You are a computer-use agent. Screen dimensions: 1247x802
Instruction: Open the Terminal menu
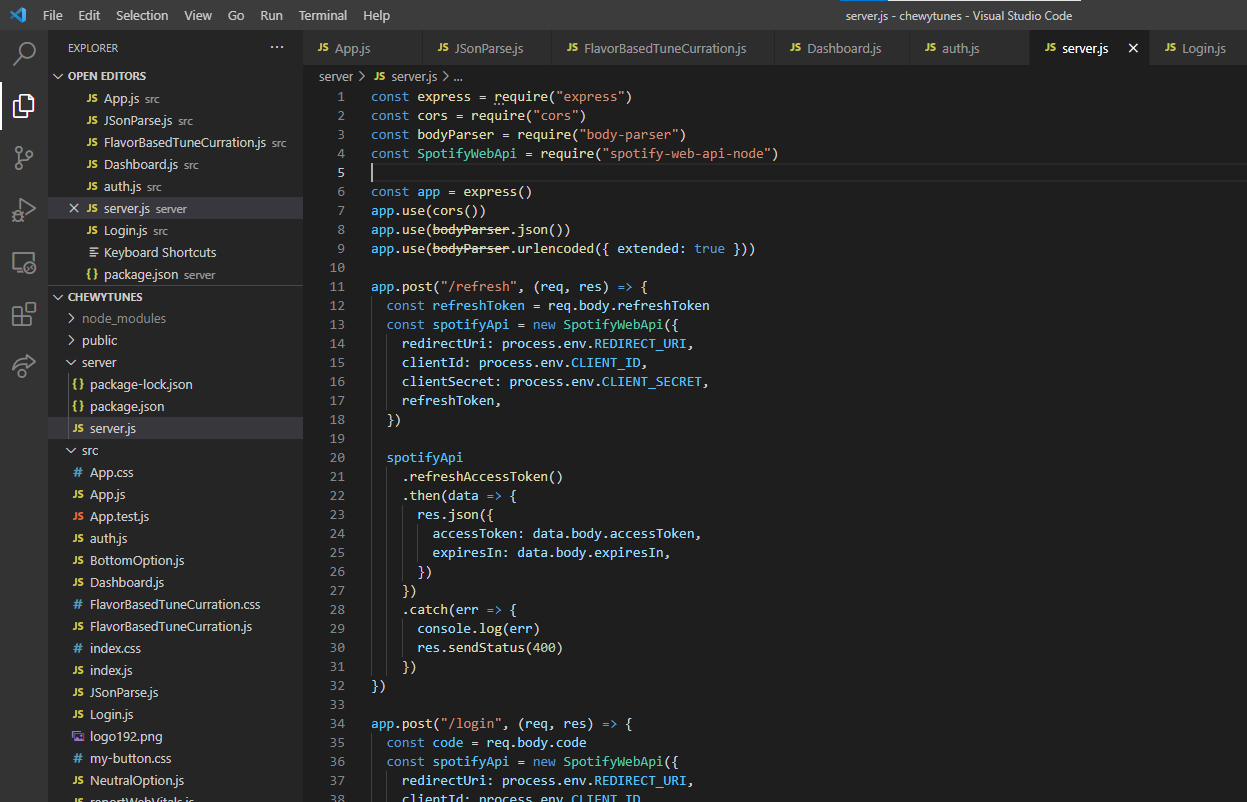point(323,15)
